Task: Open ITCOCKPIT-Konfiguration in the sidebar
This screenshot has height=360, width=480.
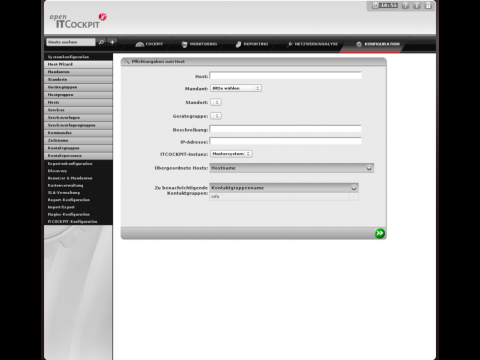Action: click(x=78, y=222)
